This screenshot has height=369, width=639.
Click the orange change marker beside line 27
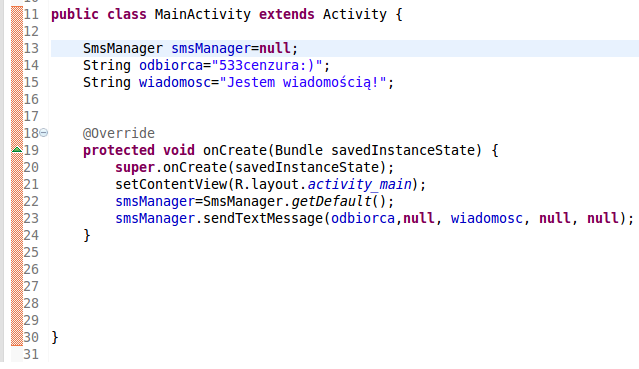point(17,286)
